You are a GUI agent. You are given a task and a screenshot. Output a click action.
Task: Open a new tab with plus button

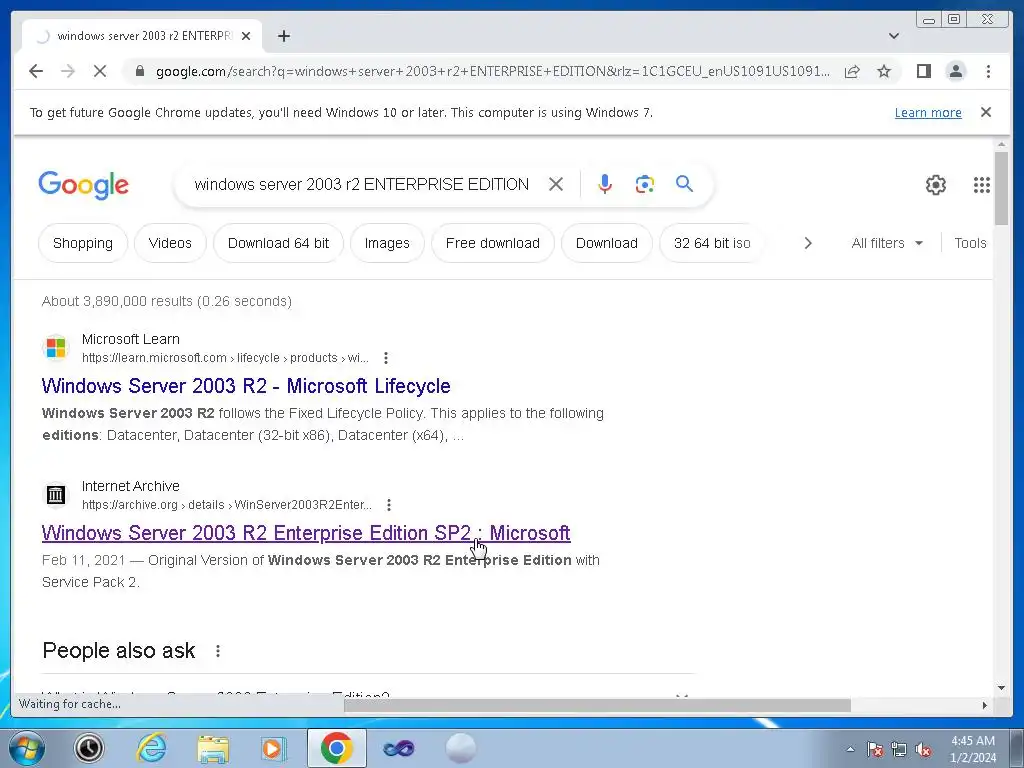pos(283,36)
